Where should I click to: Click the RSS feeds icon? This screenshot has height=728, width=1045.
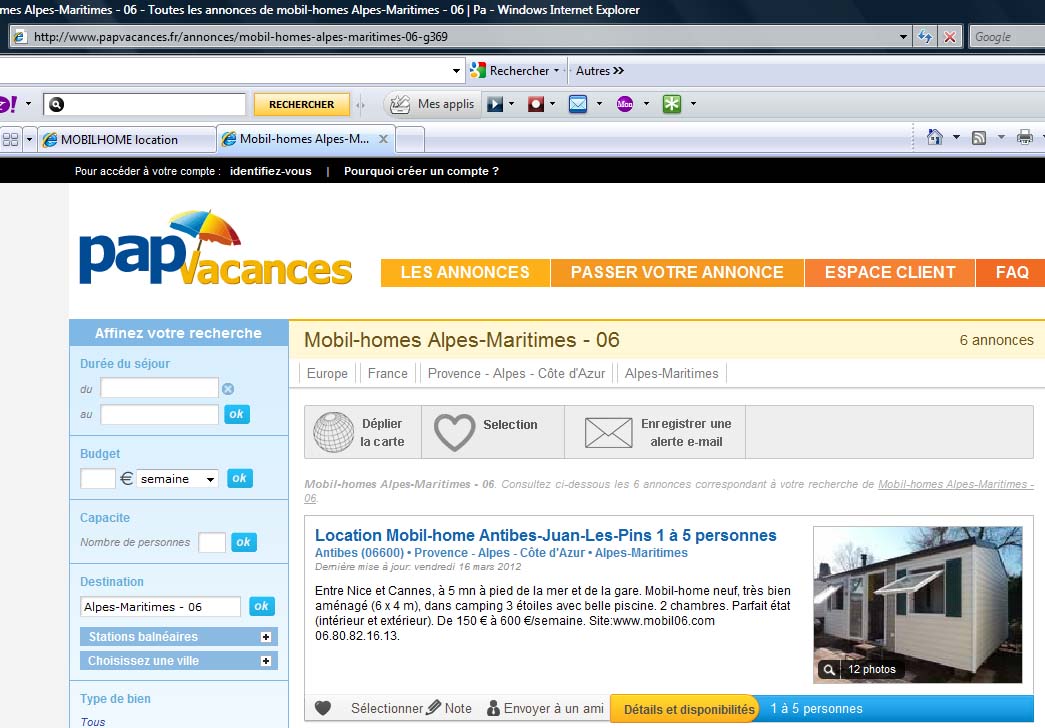point(979,138)
